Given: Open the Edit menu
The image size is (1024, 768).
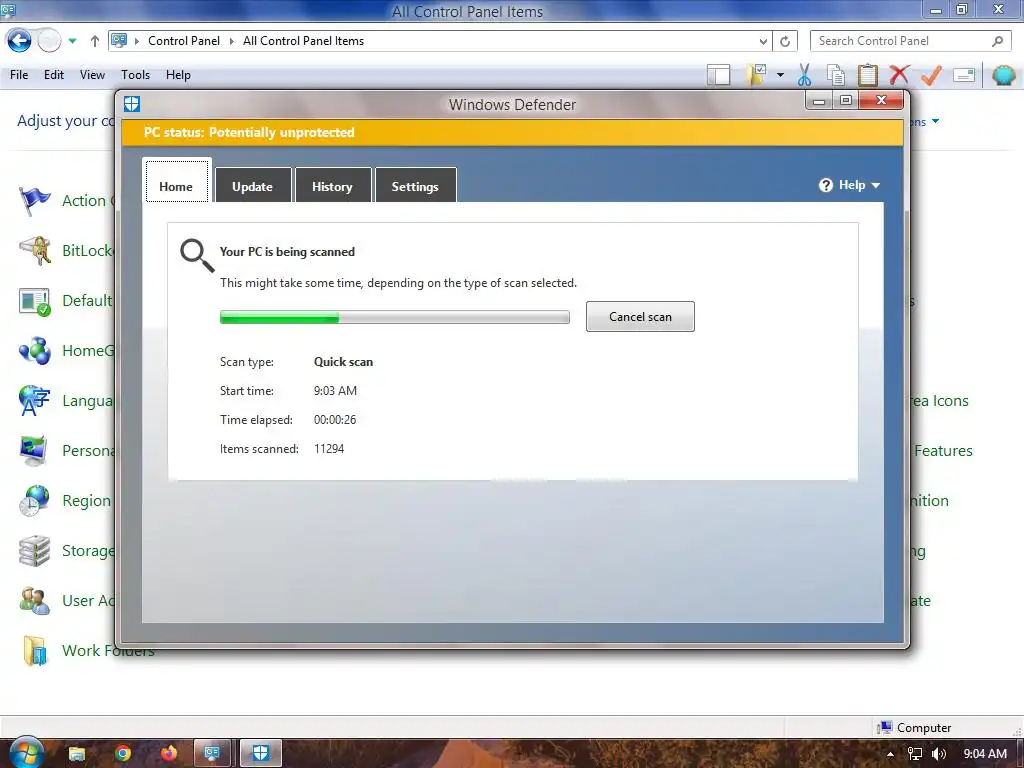Looking at the screenshot, I should click(54, 74).
